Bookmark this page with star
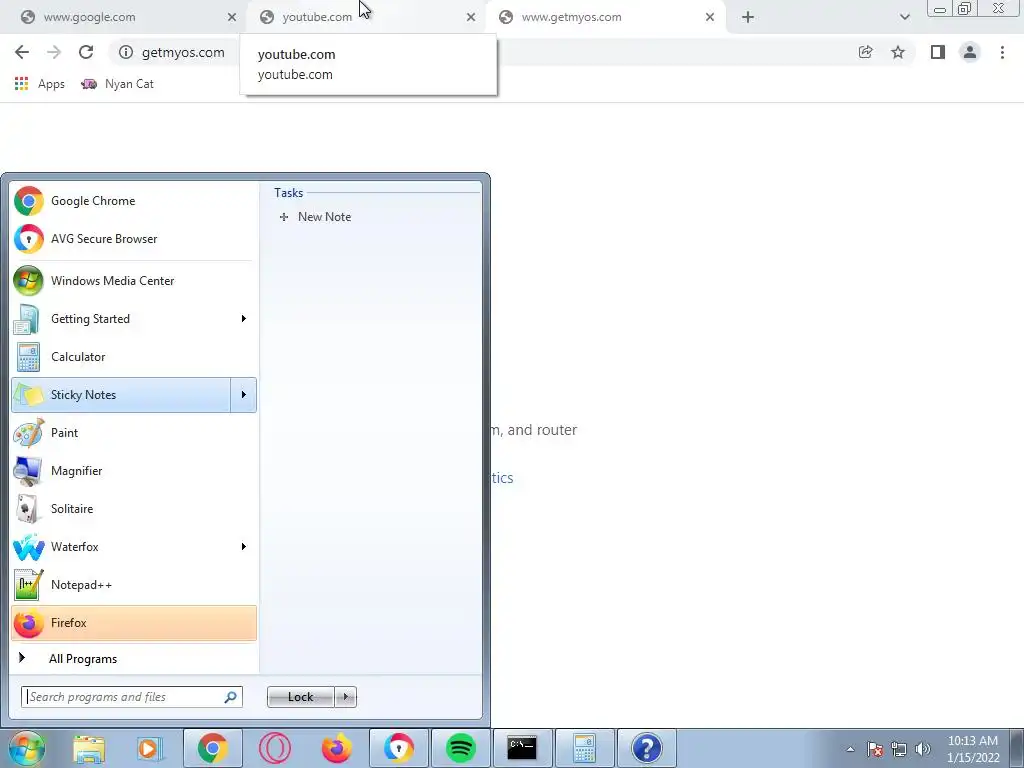The image size is (1024, 768). point(898,52)
